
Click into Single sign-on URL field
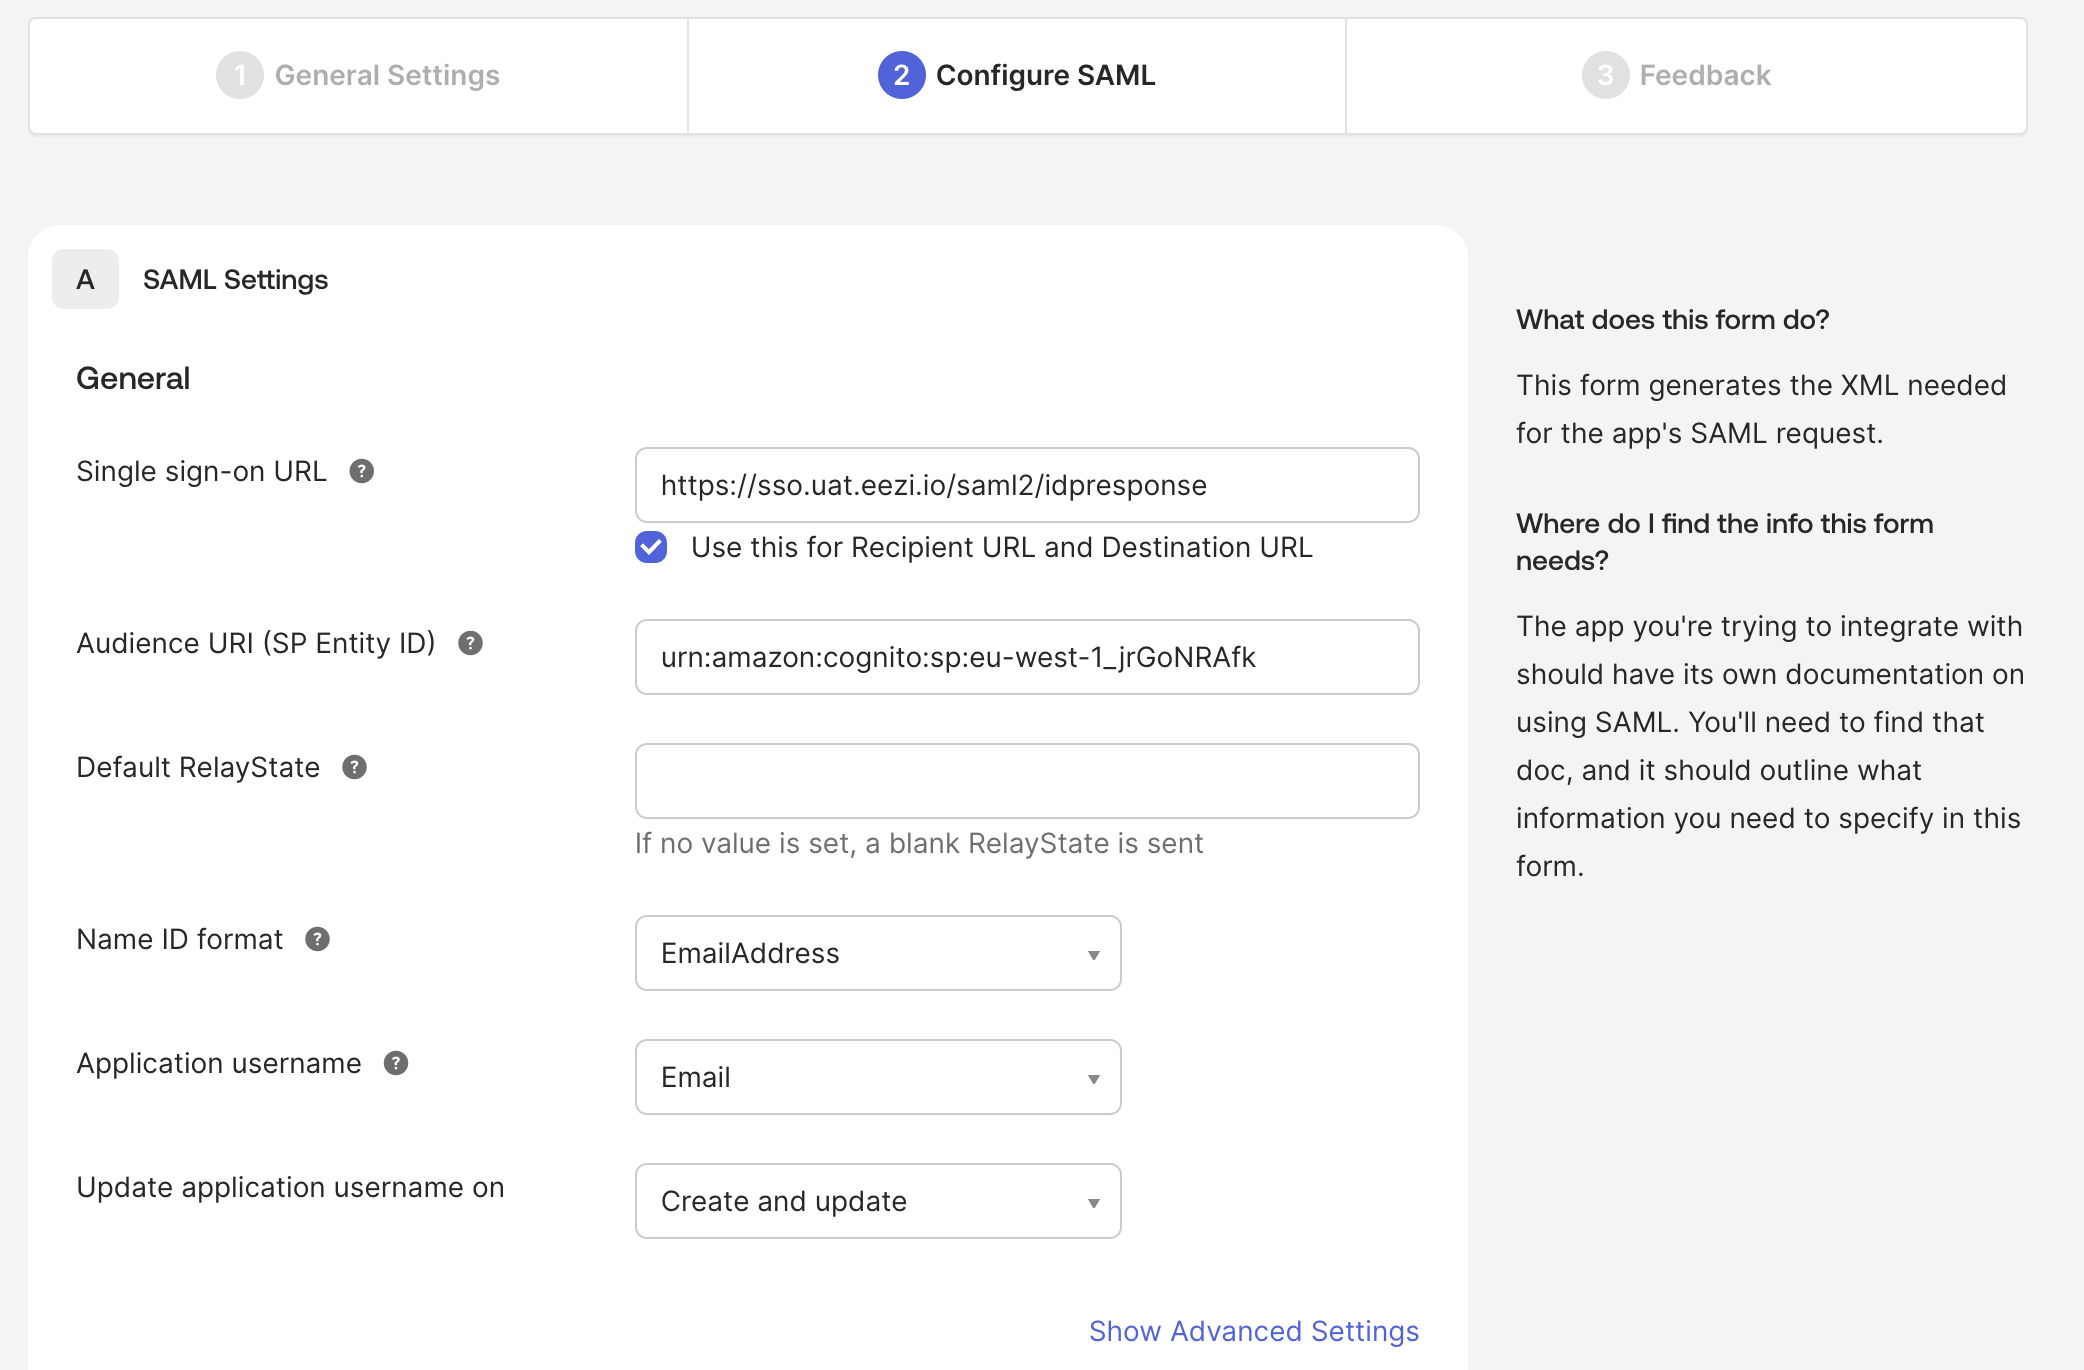pos(1026,485)
